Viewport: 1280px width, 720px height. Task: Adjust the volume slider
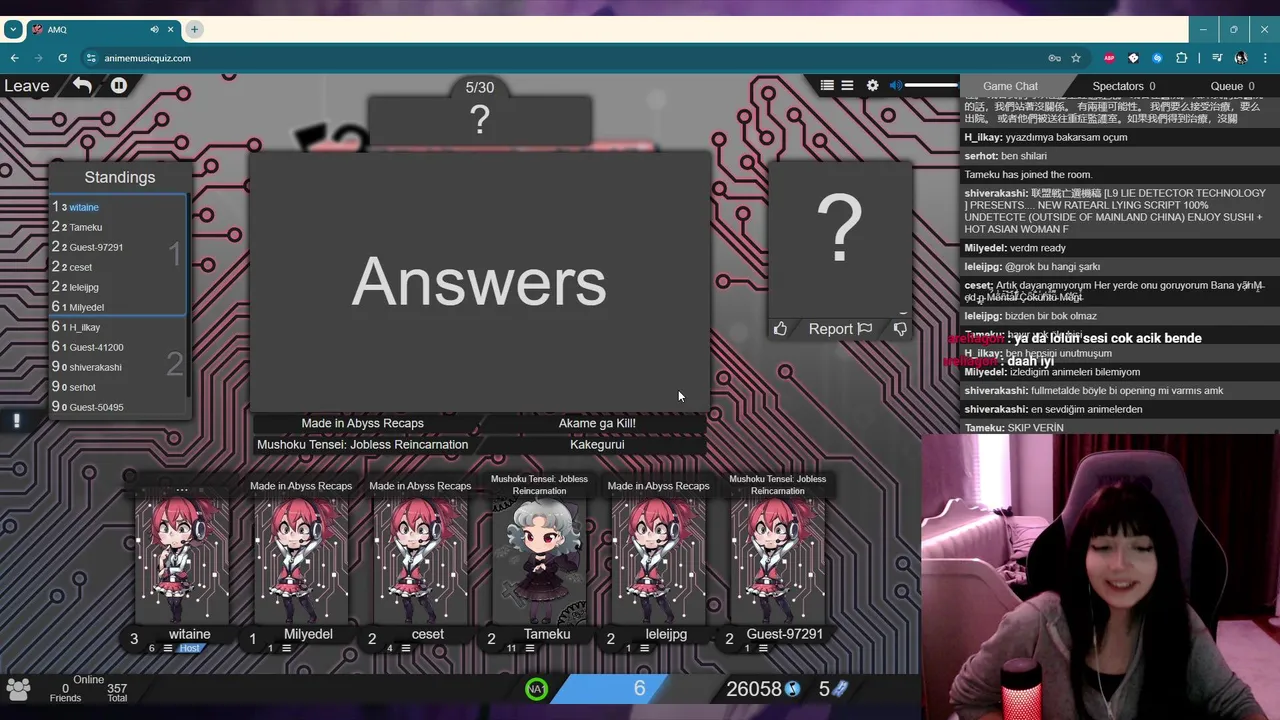pos(931,86)
